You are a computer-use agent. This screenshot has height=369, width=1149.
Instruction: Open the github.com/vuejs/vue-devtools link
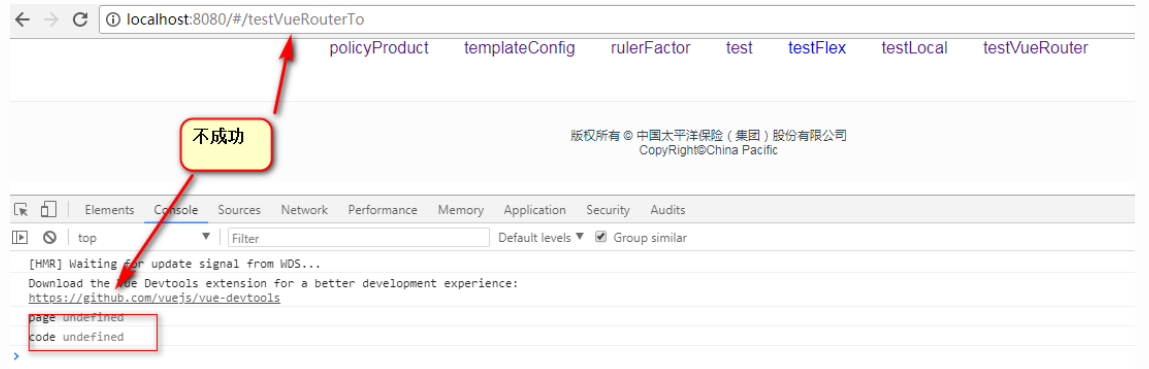tap(154, 298)
